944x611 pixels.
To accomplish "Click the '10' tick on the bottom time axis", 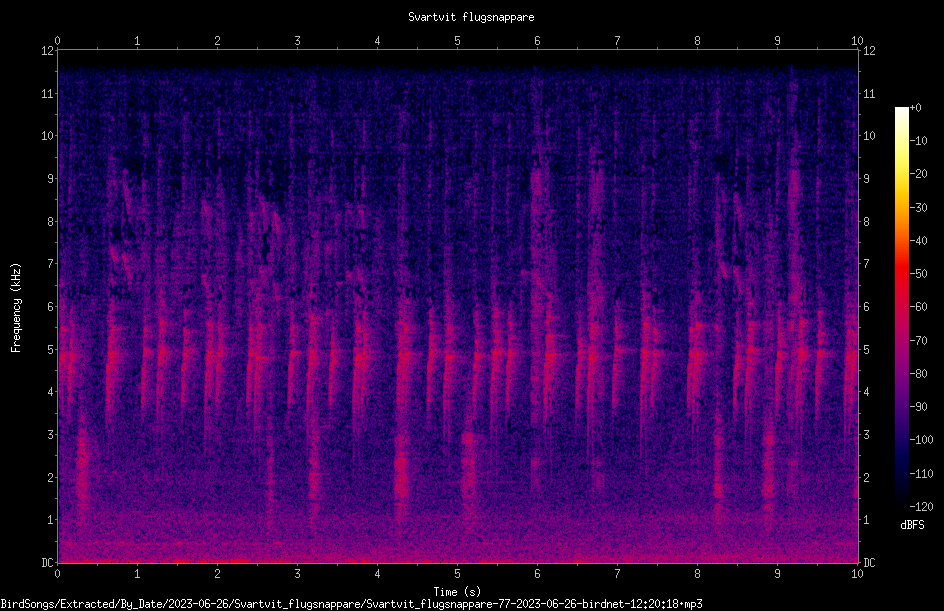I will 857,574.
